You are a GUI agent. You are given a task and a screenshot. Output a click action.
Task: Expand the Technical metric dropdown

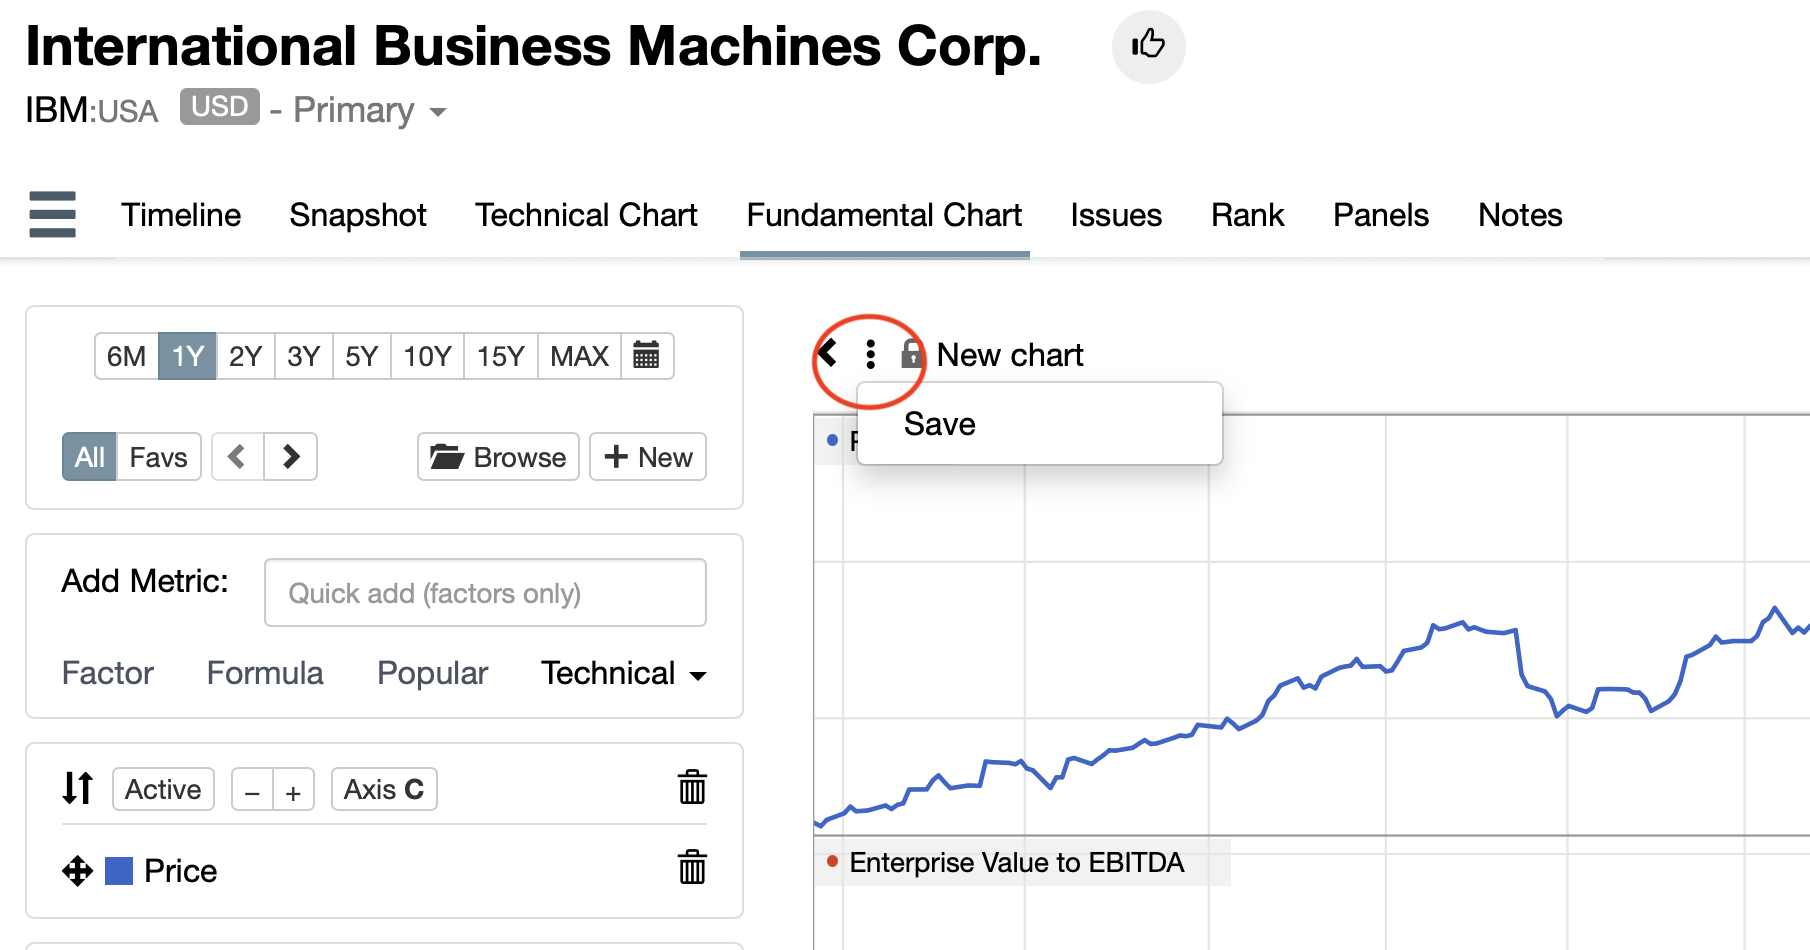coord(623,673)
